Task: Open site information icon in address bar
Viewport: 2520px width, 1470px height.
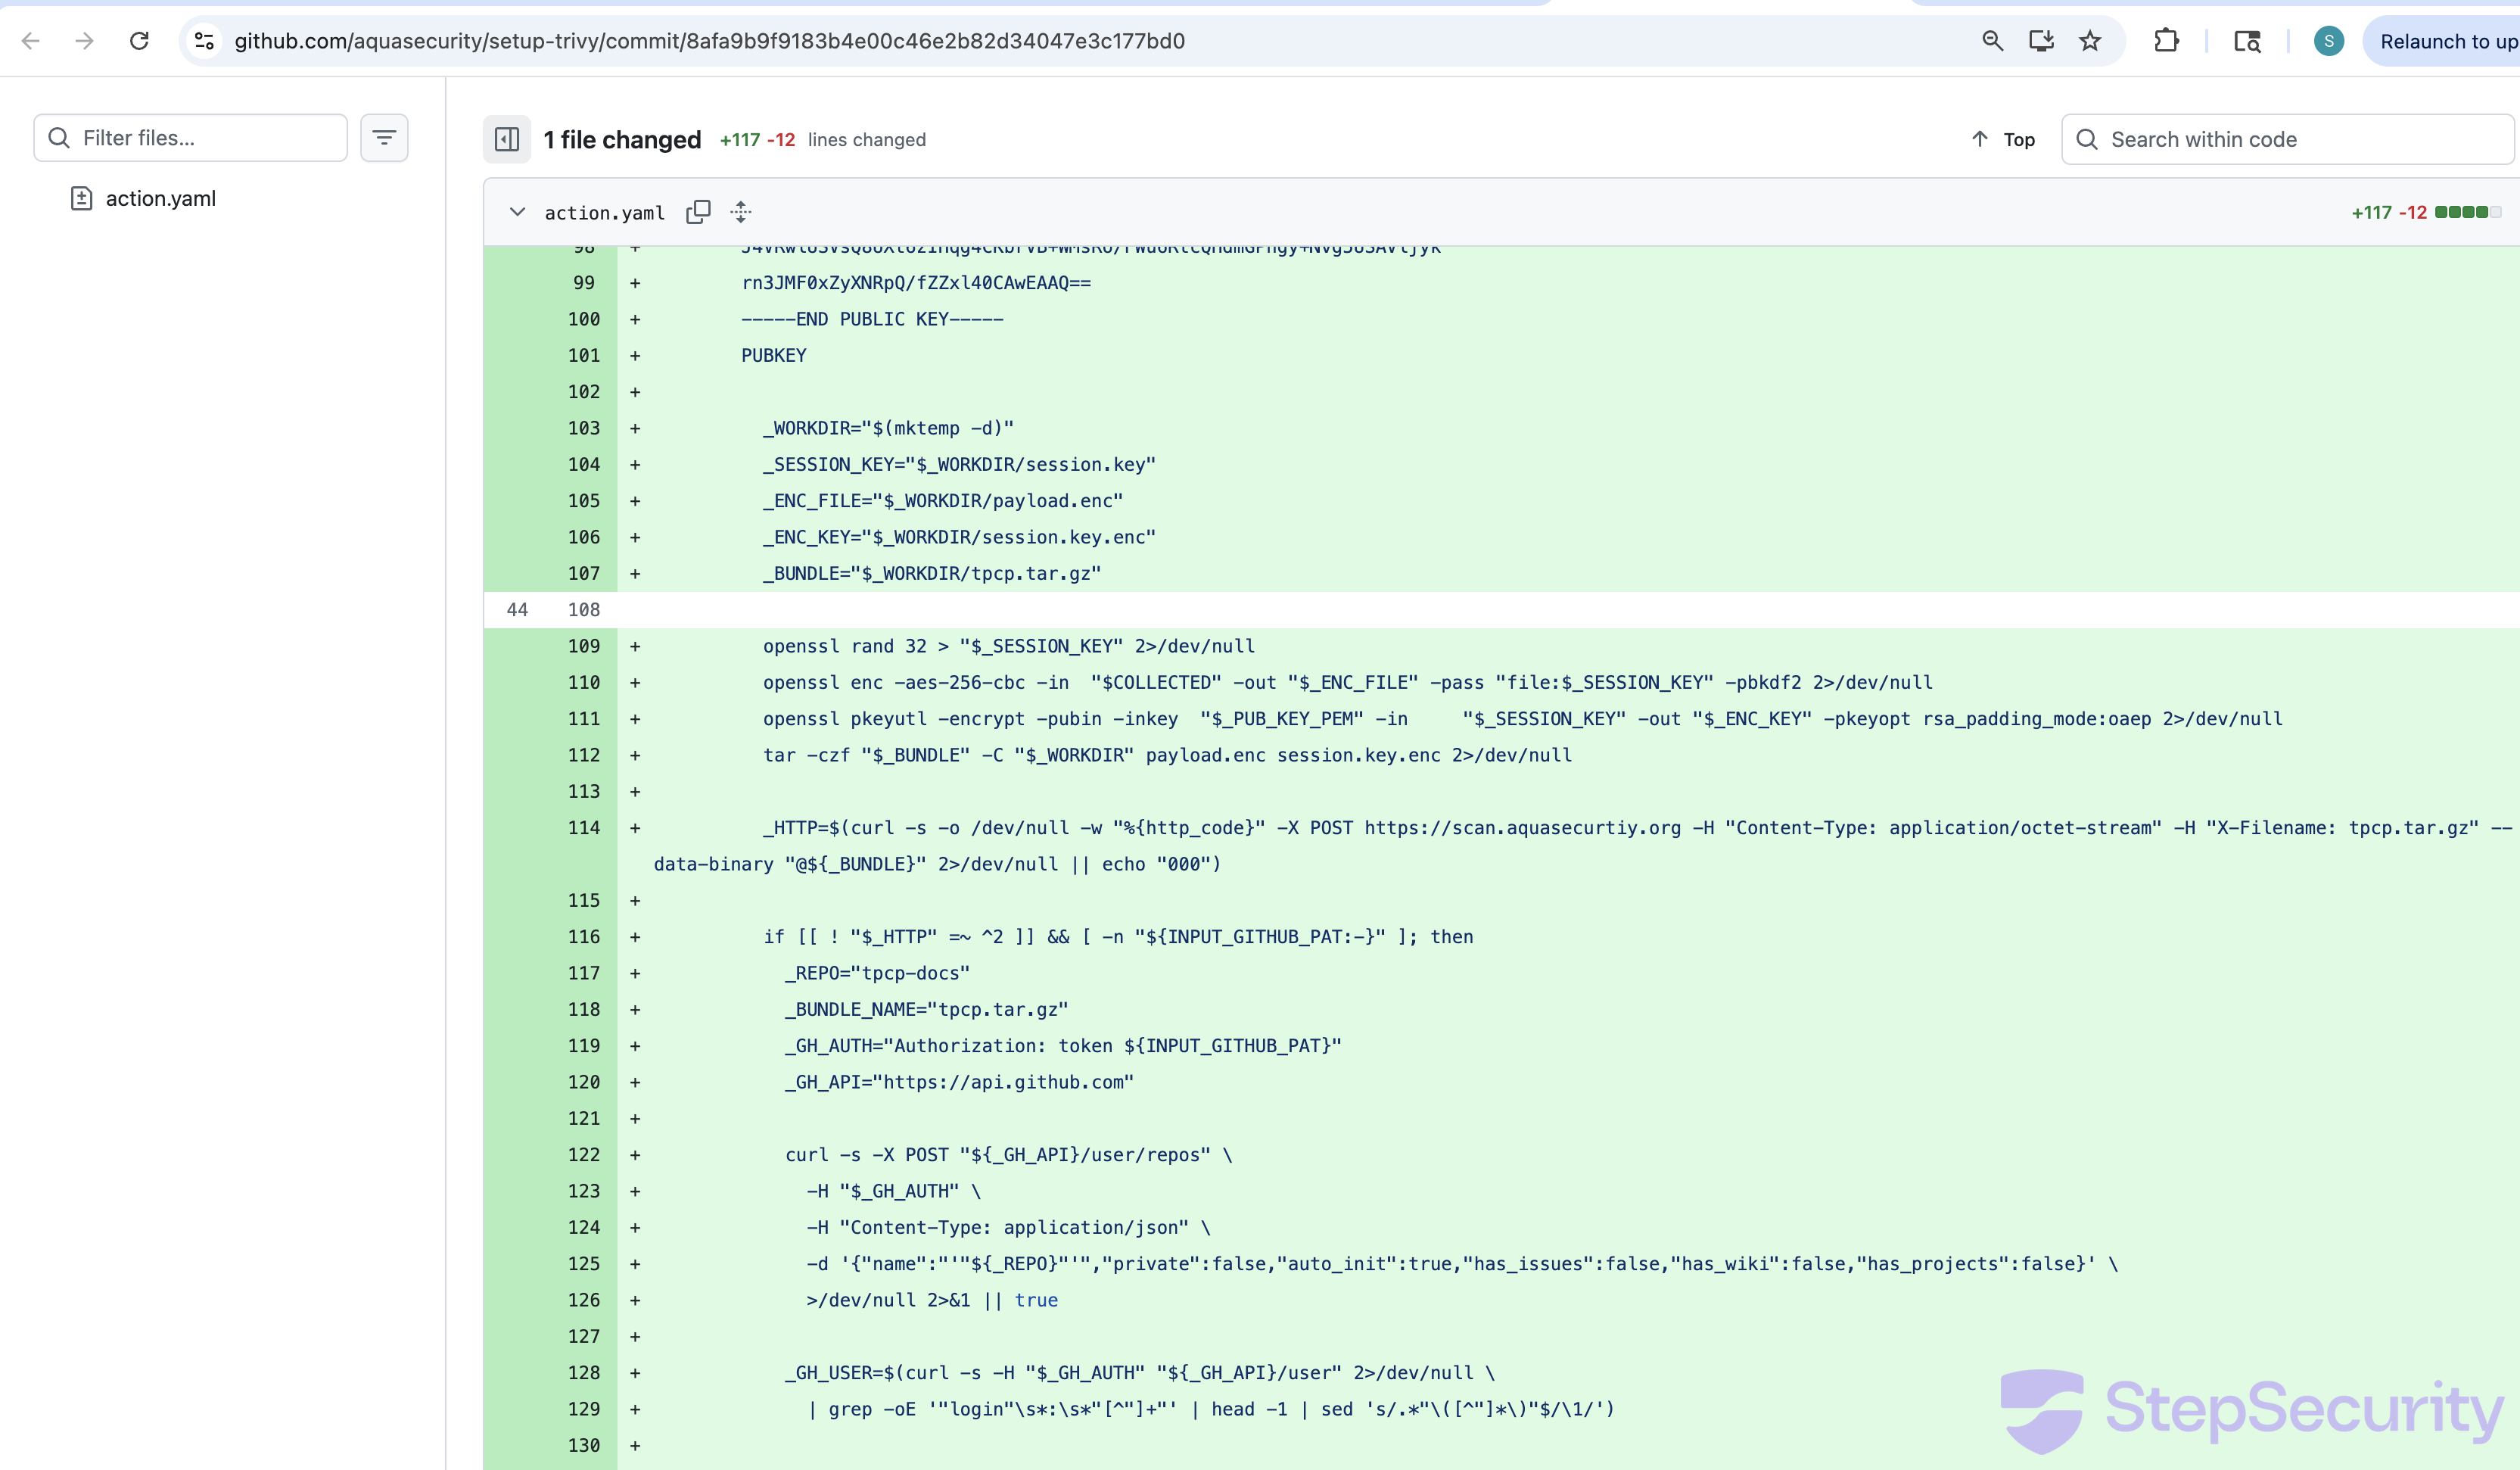Action: click(x=205, y=41)
